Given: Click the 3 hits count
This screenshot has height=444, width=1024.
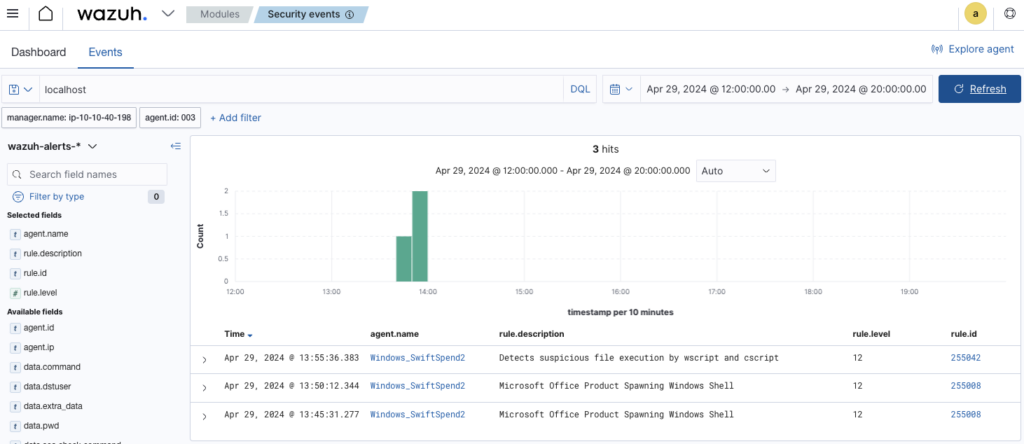Looking at the screenshot, I should [x=605, y=150].
